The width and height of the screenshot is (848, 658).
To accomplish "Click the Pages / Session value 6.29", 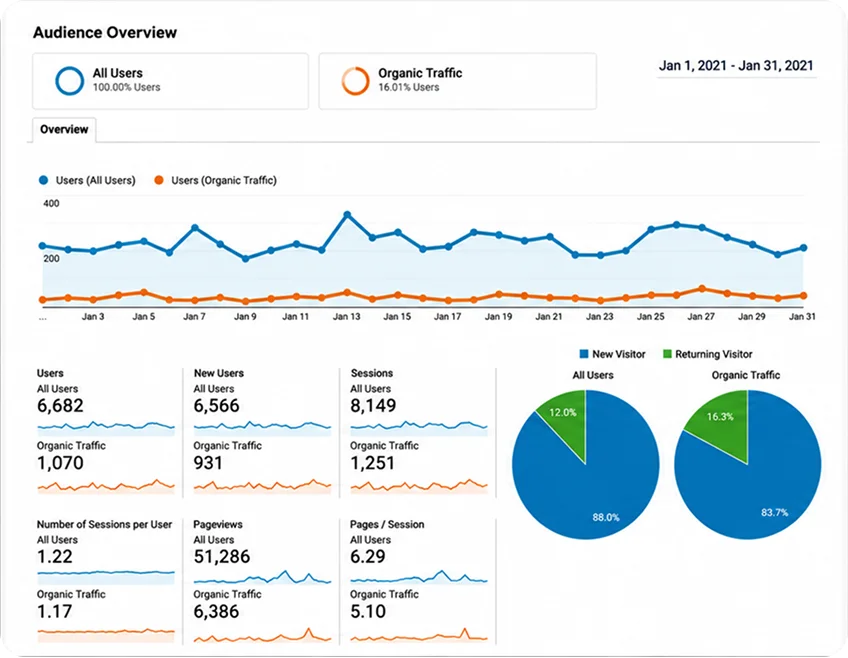I will coord(368,556).
